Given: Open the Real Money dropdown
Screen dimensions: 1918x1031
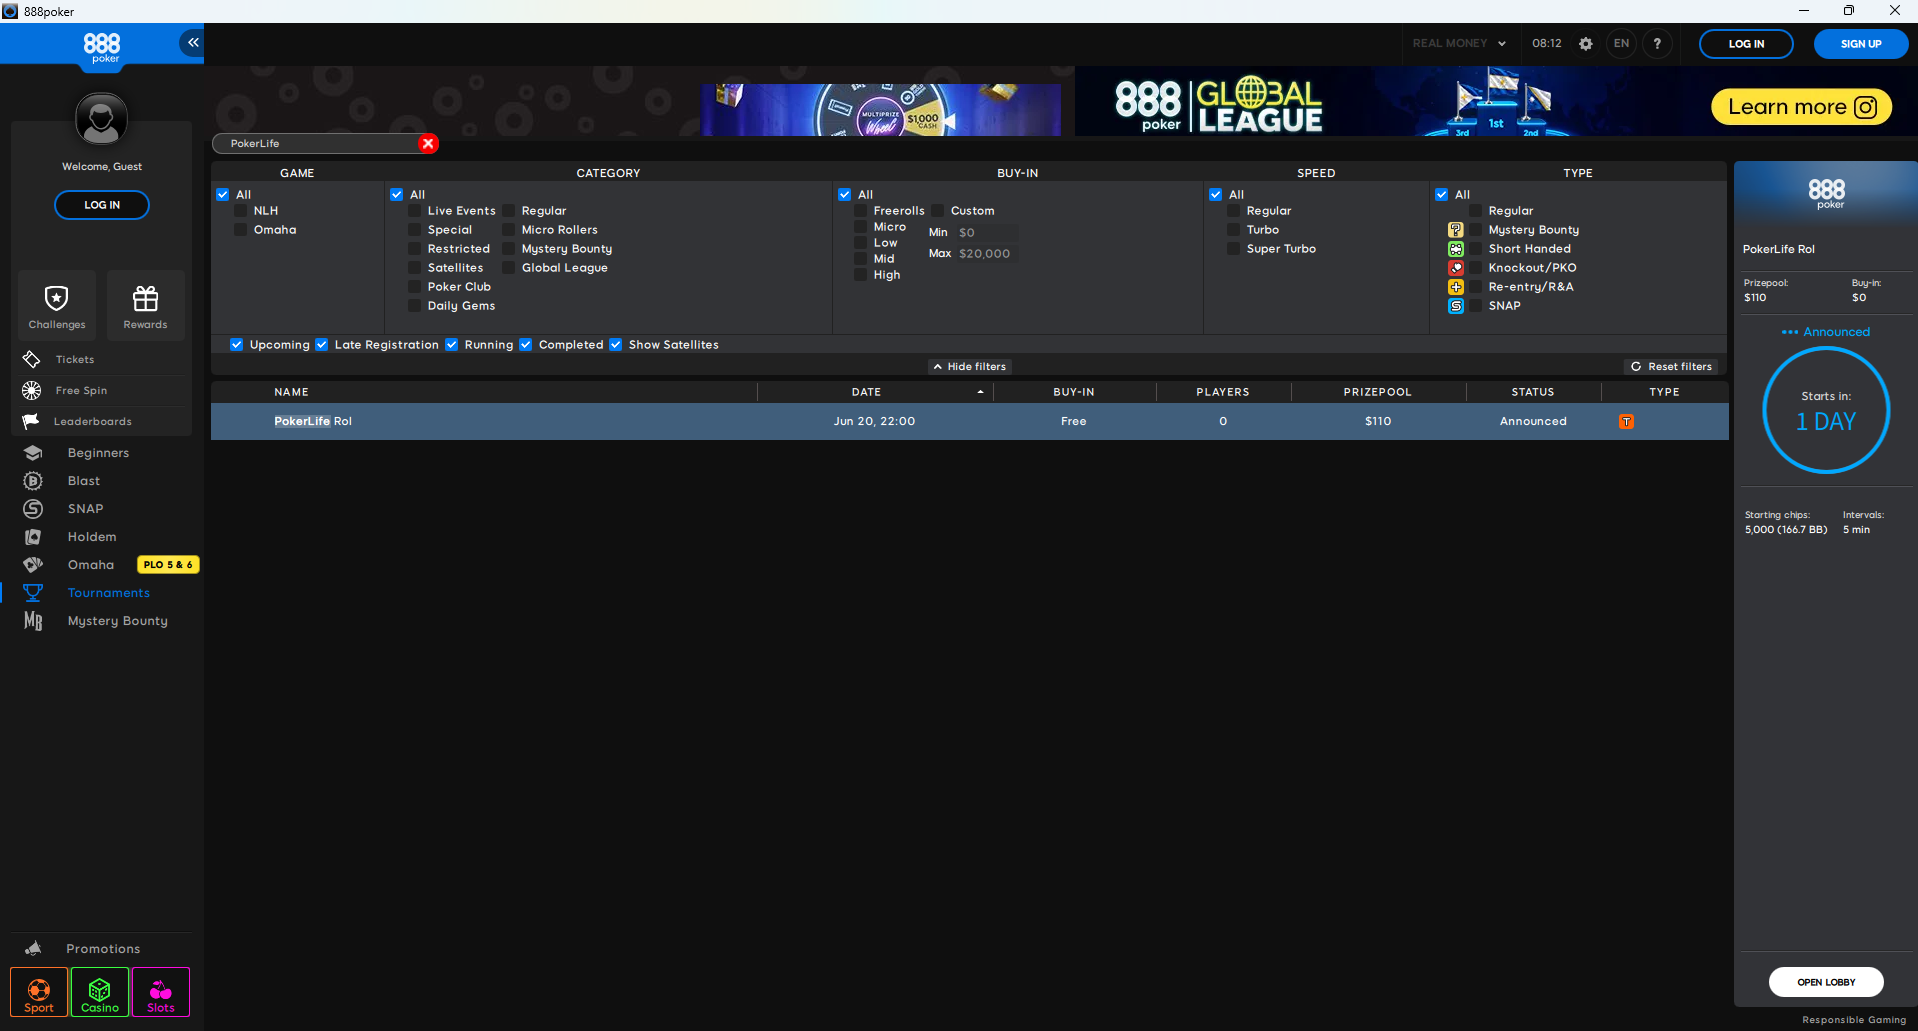Looking at the screenshot, I should pos(1459,44).
